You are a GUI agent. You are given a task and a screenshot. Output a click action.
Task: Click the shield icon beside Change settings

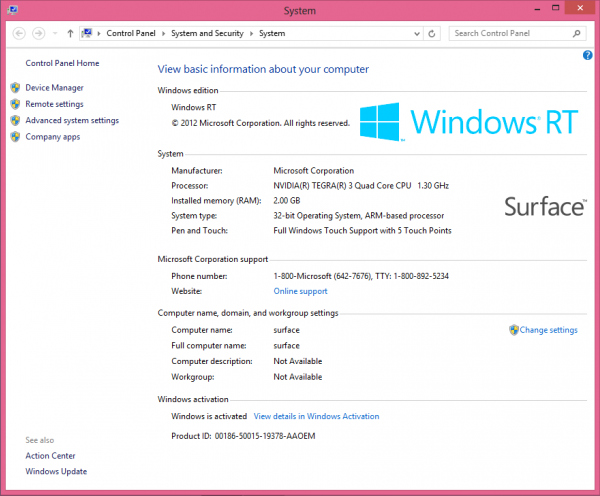click(514, 330)
